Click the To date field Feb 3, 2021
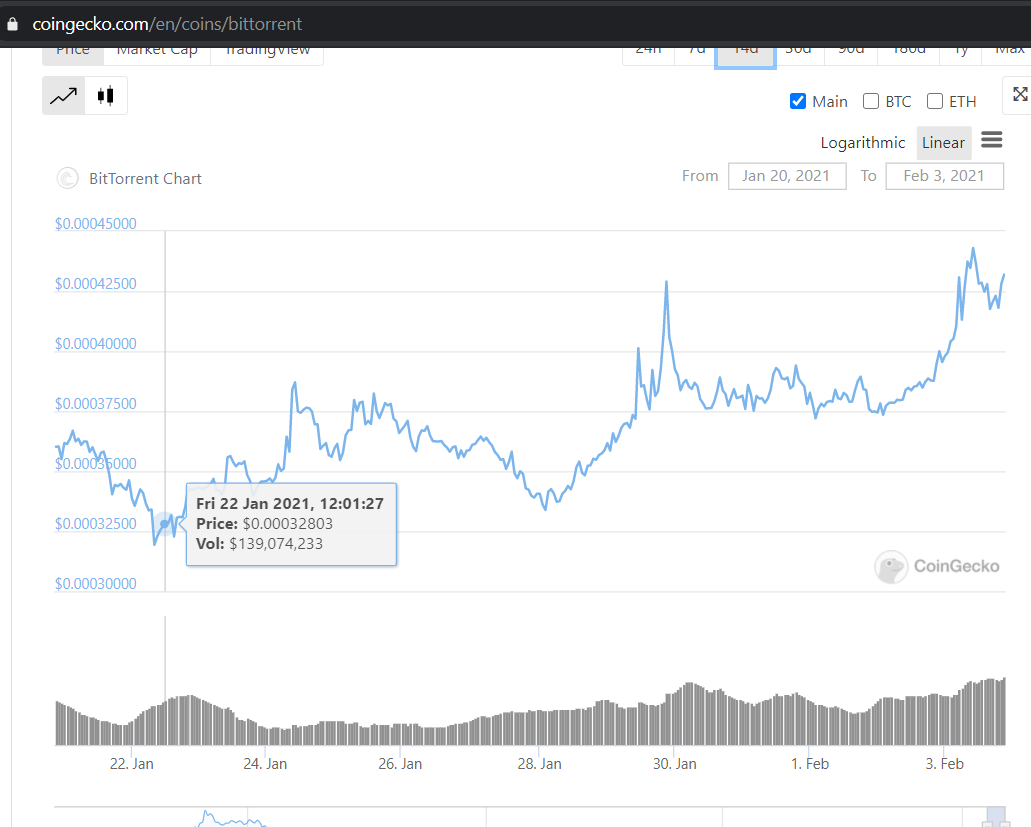The image size is (1031, 827). coord(944,176)
